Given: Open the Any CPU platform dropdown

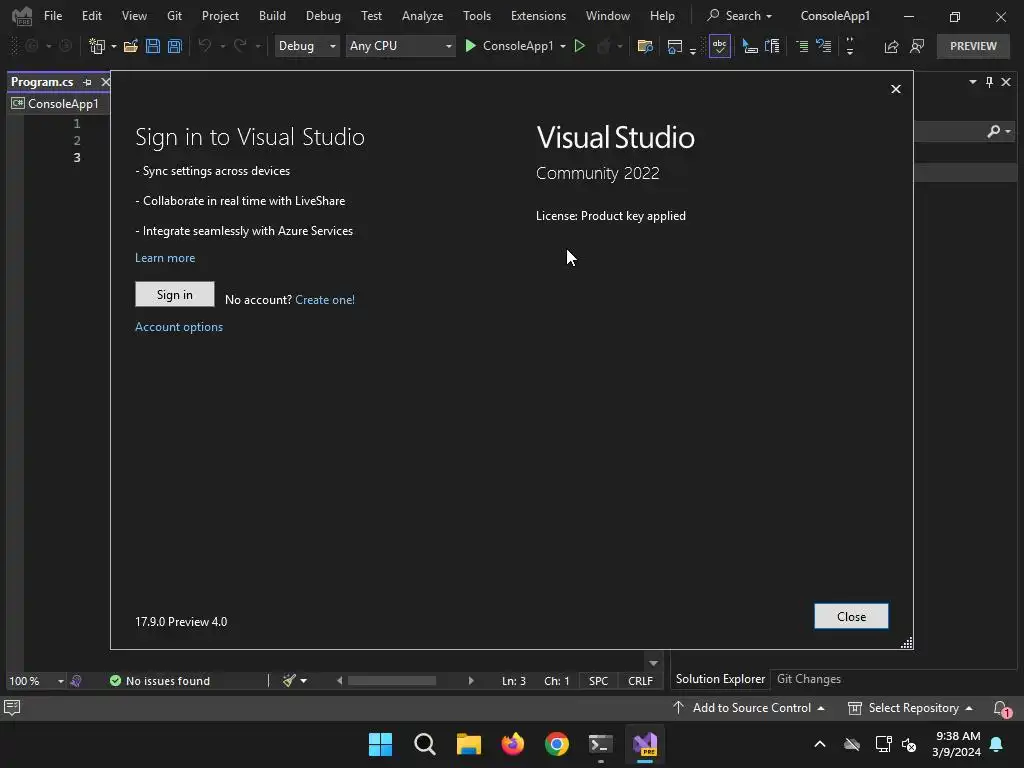Looking at the screenshot, I should (x=400, y=46).
